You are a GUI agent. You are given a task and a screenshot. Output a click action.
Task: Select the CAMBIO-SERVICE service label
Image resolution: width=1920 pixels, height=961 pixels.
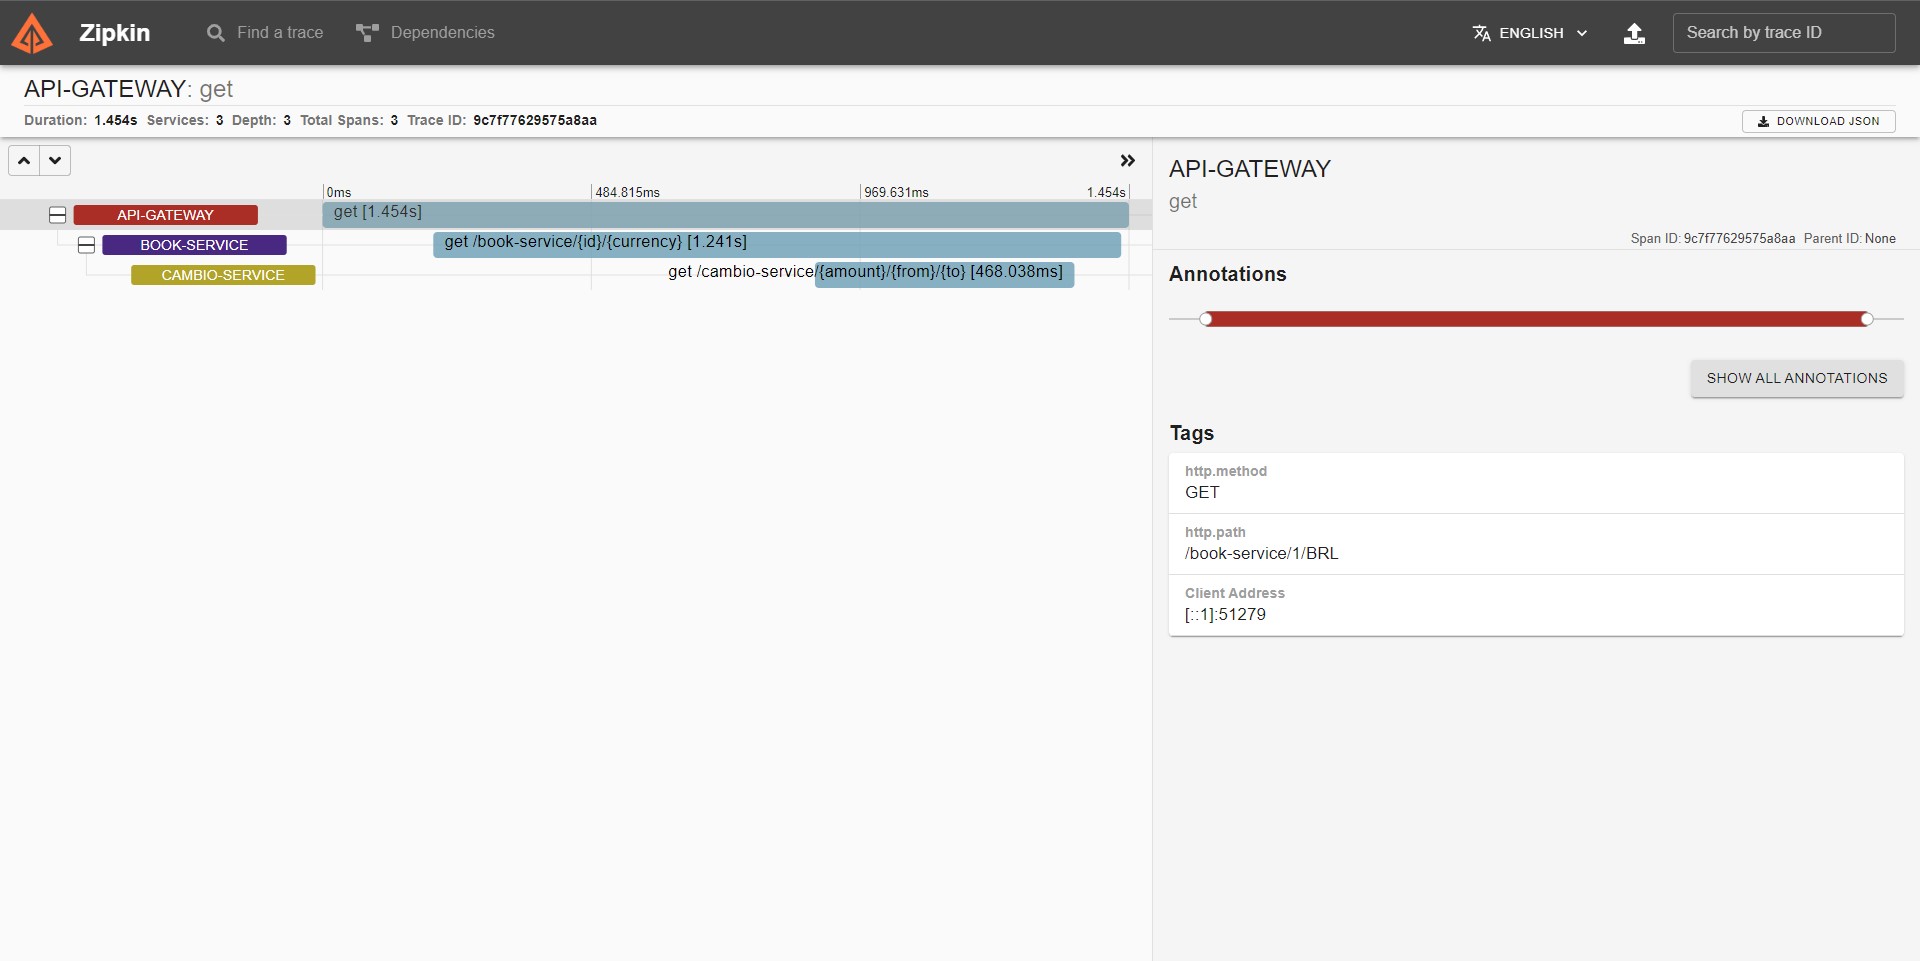coord(223,275)
